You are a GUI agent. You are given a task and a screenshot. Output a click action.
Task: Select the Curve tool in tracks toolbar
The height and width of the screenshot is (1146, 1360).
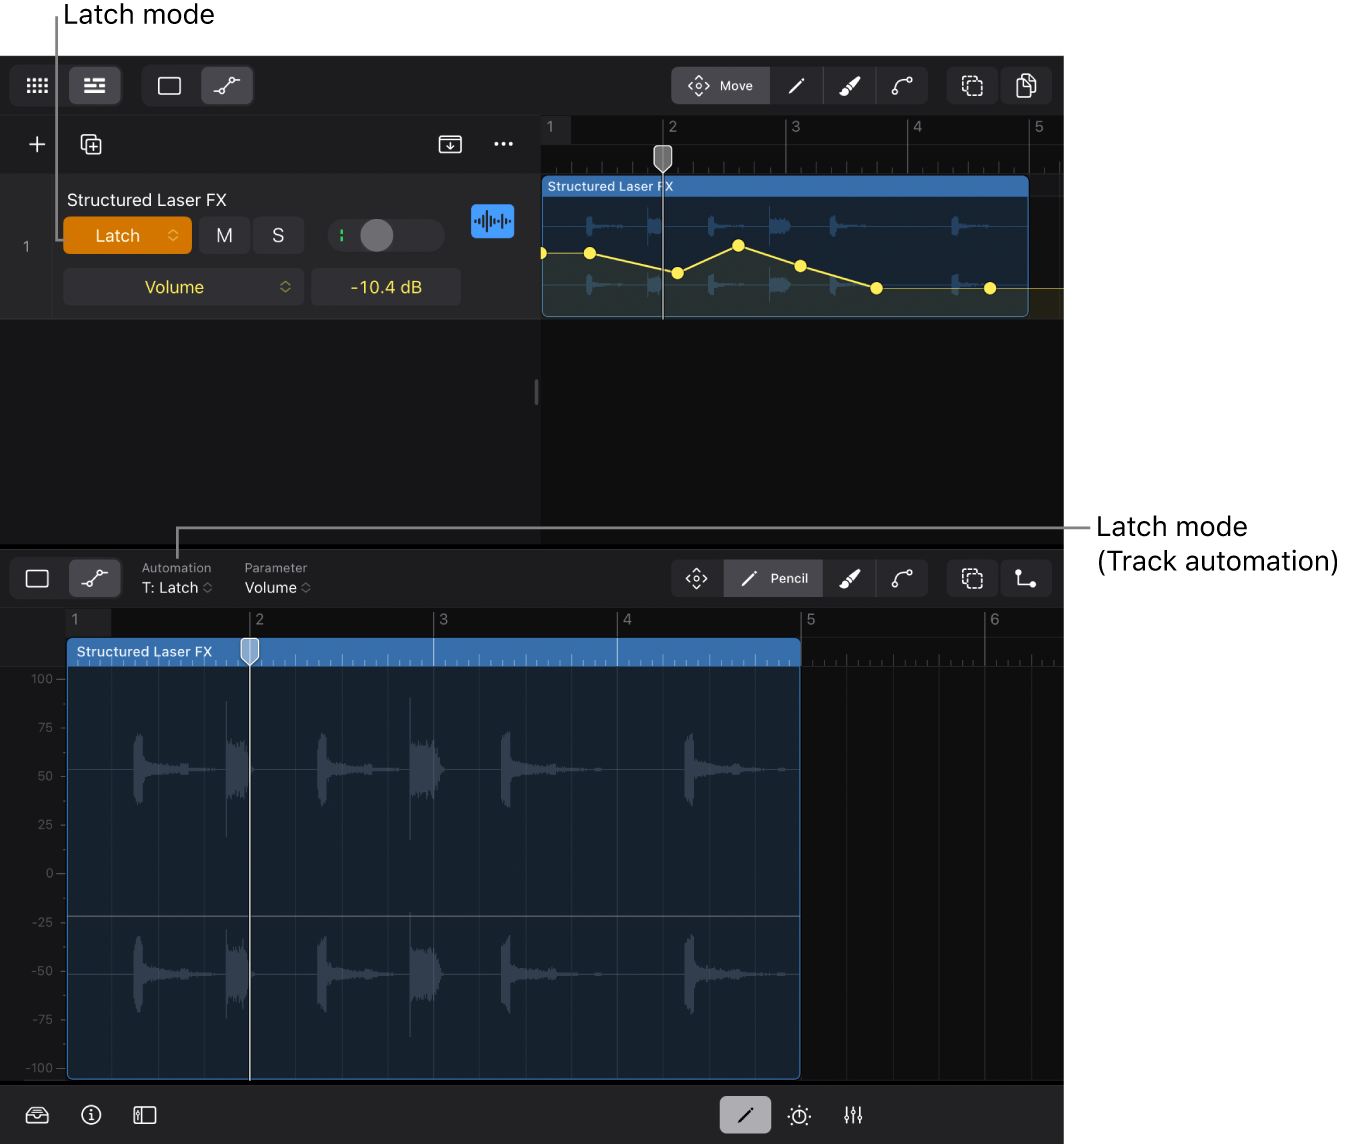click(902, 86)
